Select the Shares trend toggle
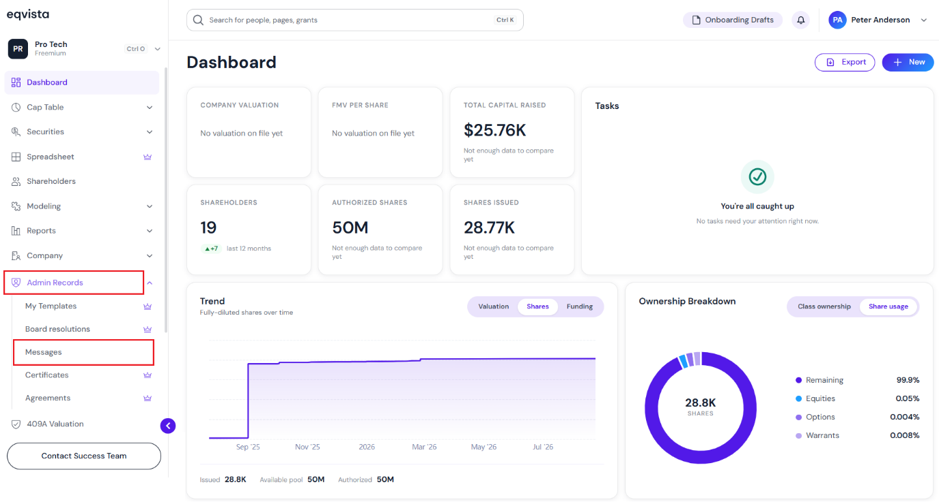The height and width of the screenshot is (504, 939). click(x=538, y=306)
